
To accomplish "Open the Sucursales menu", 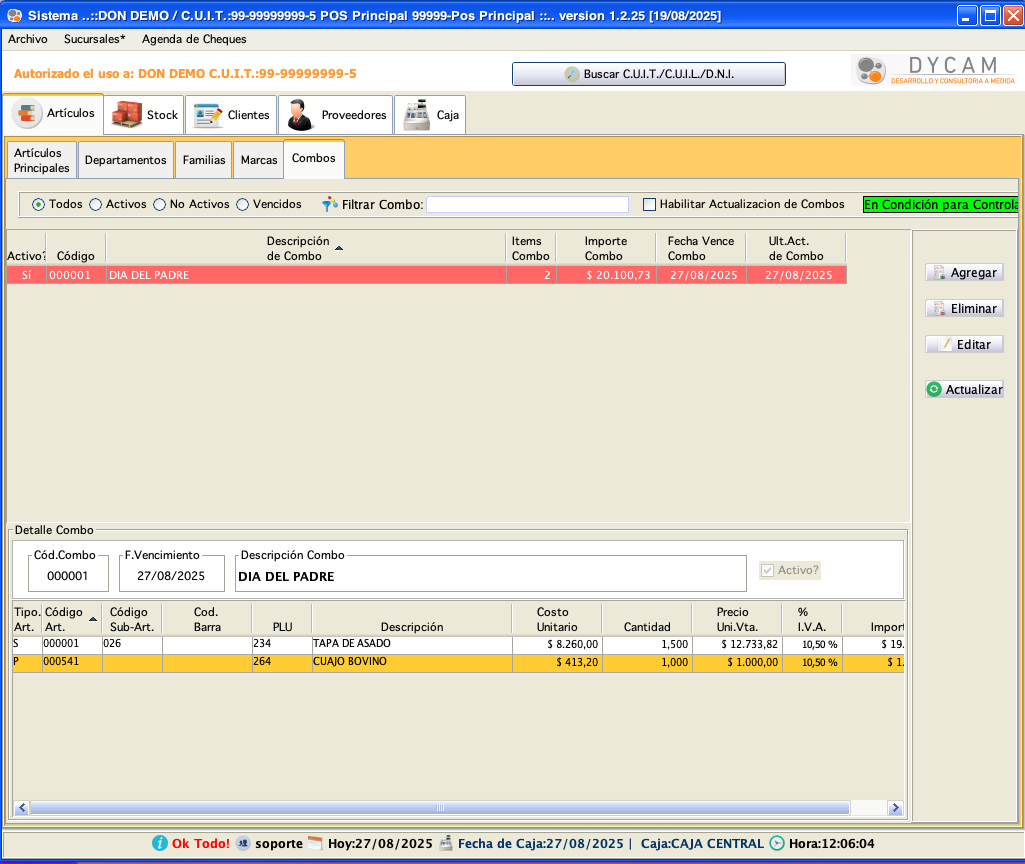I will tap(94, 39).
